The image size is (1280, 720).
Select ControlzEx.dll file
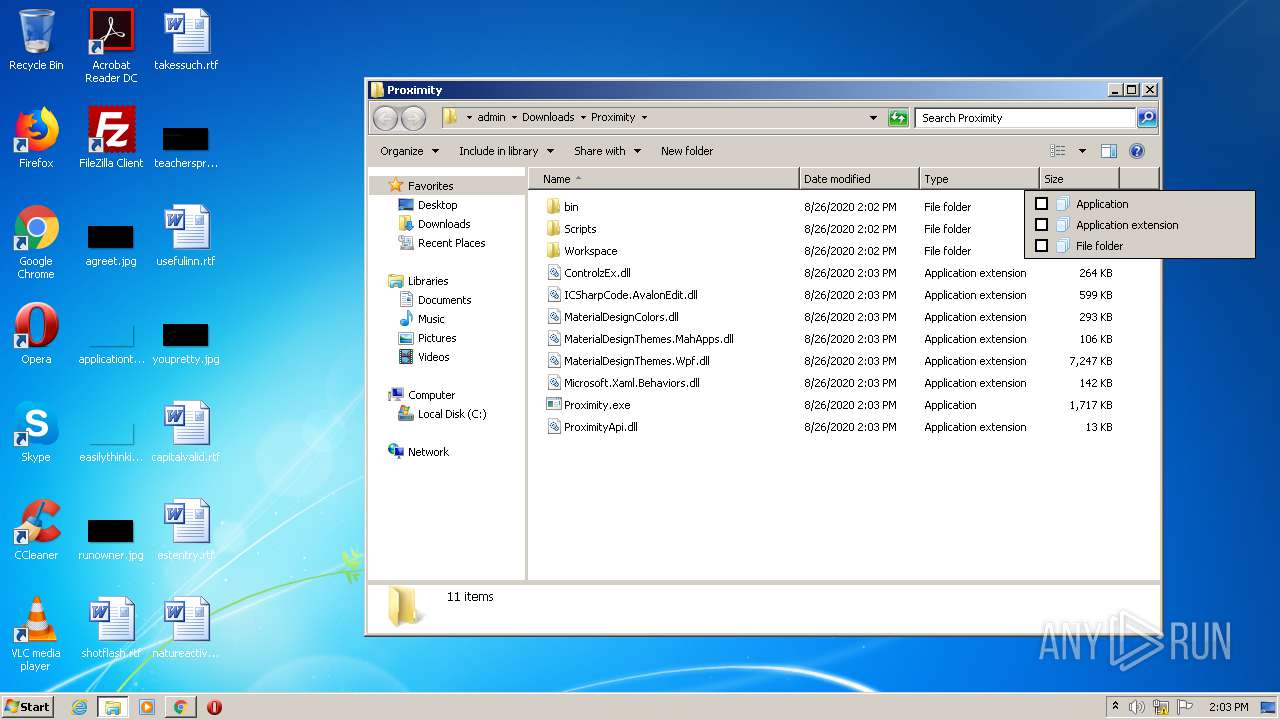pyautogui.click(x=597, y=273)
